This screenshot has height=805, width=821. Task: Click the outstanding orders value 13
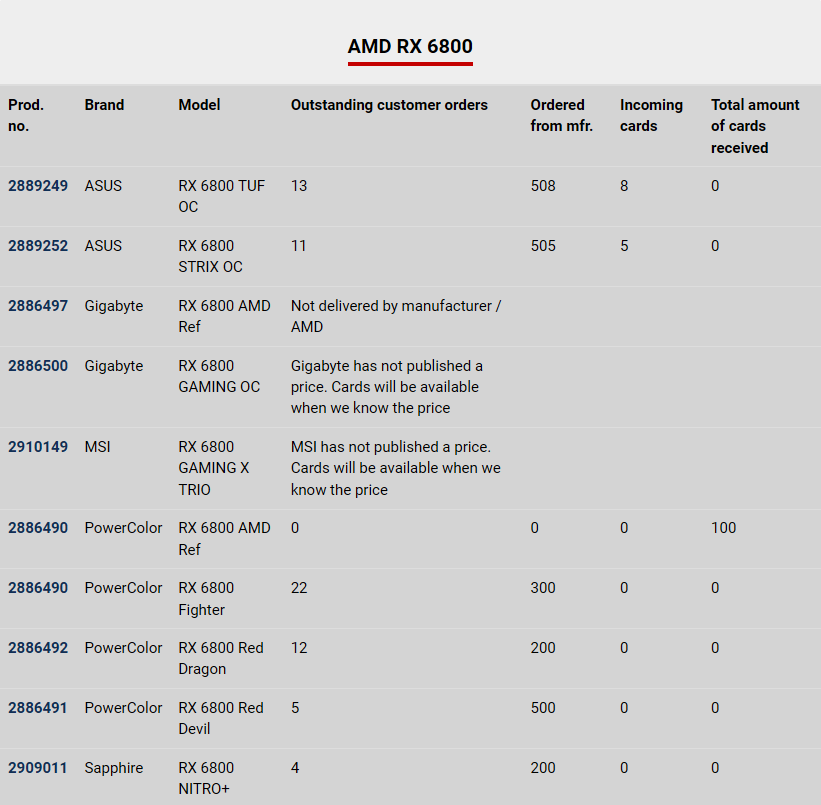click(298, 186)
